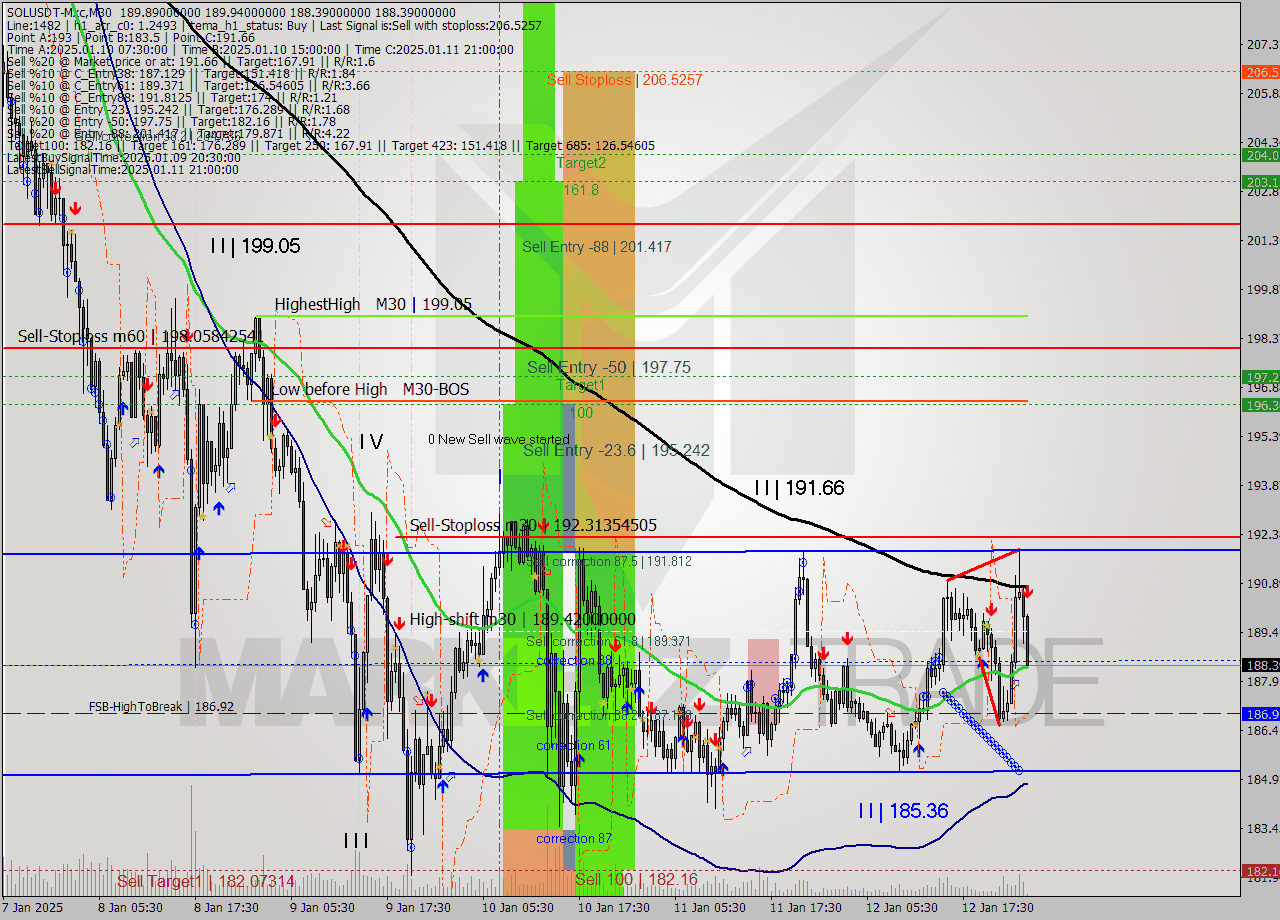
Task: Select the 'LatestSellSignalTime:2025.01.11 21:00:00' line
Action: [x=122, y=169]
